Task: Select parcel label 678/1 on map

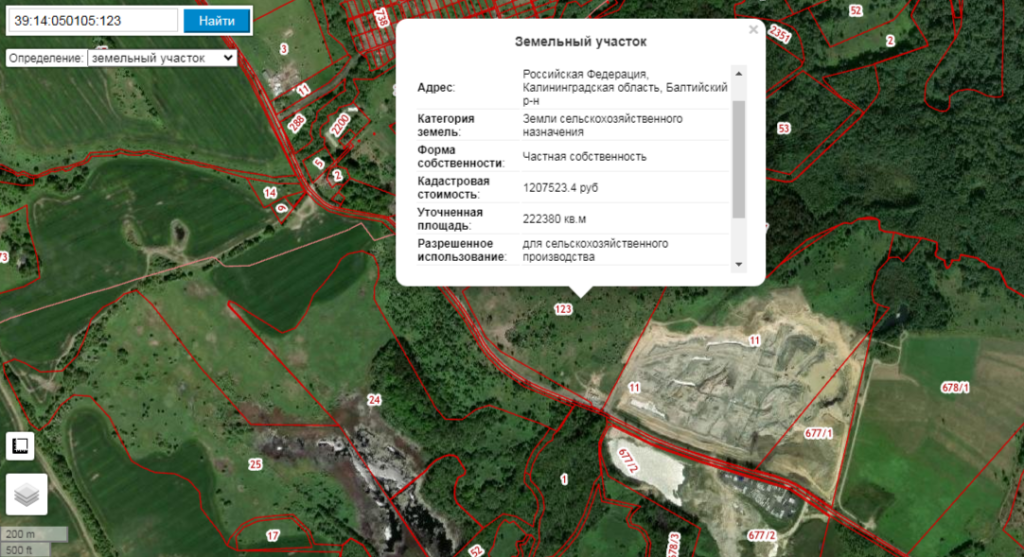Action: [955, 387]
